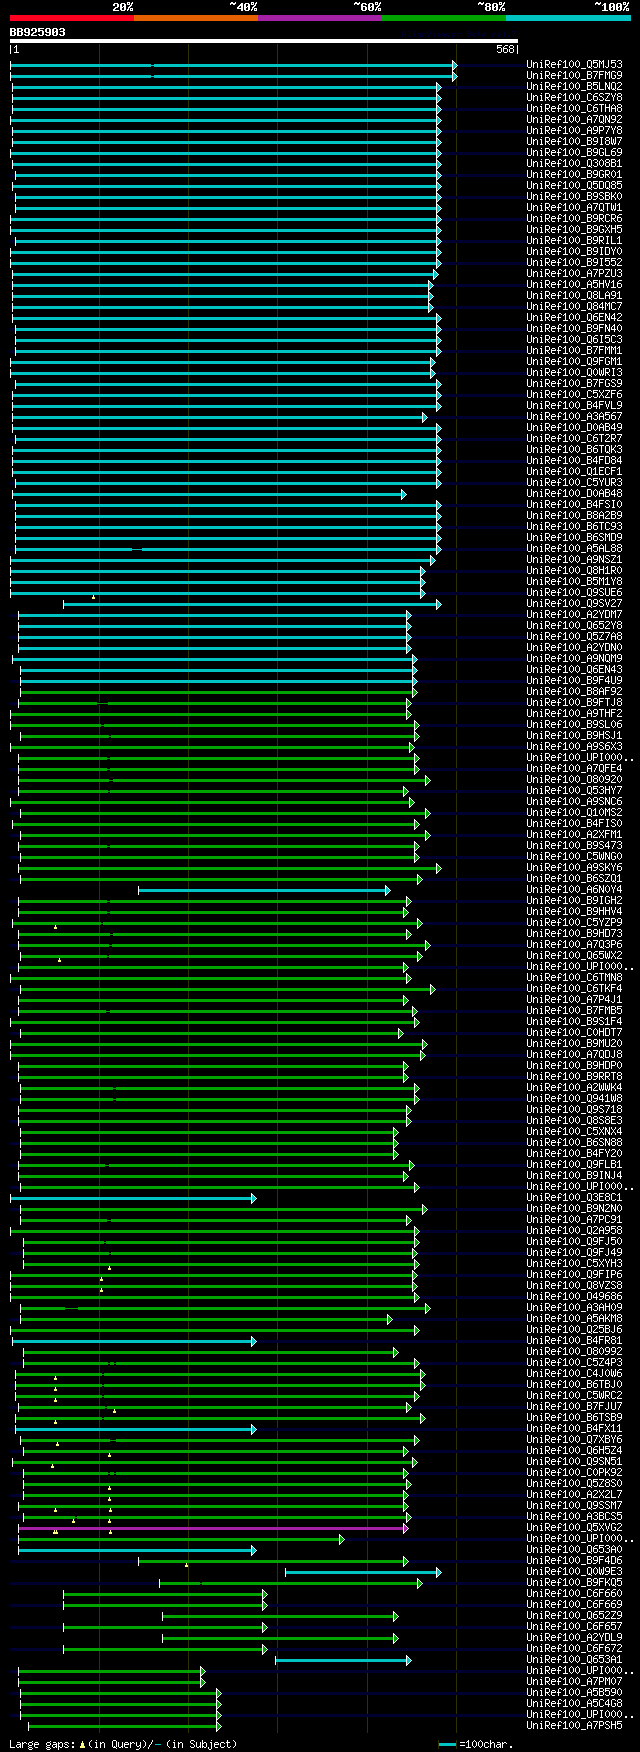Open hit UniRef100_A7QN92
The height and width of the screenshot is (1752, 640).
pyautogui.click(x=574, y=120)
